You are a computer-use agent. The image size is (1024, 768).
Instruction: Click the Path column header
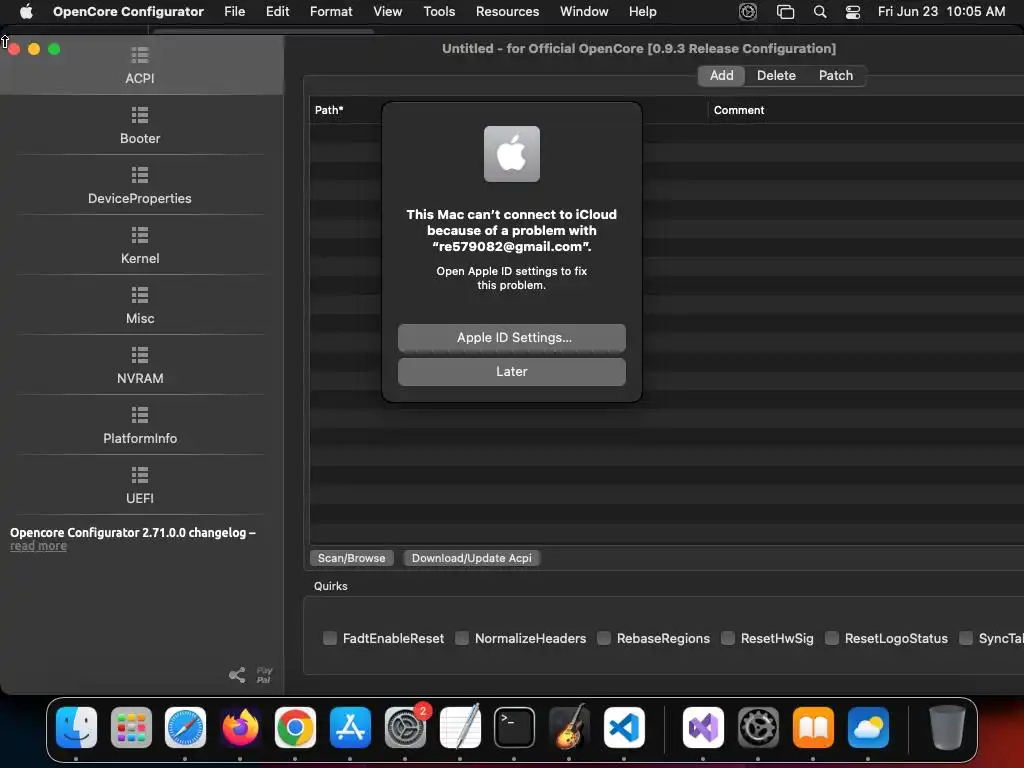point(329,110)
